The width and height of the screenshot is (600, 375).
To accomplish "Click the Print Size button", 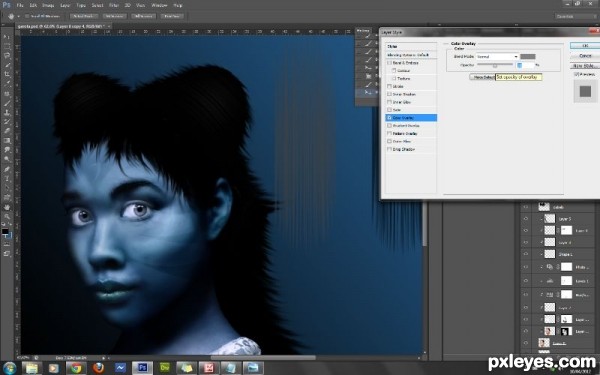I will (172, 16).
